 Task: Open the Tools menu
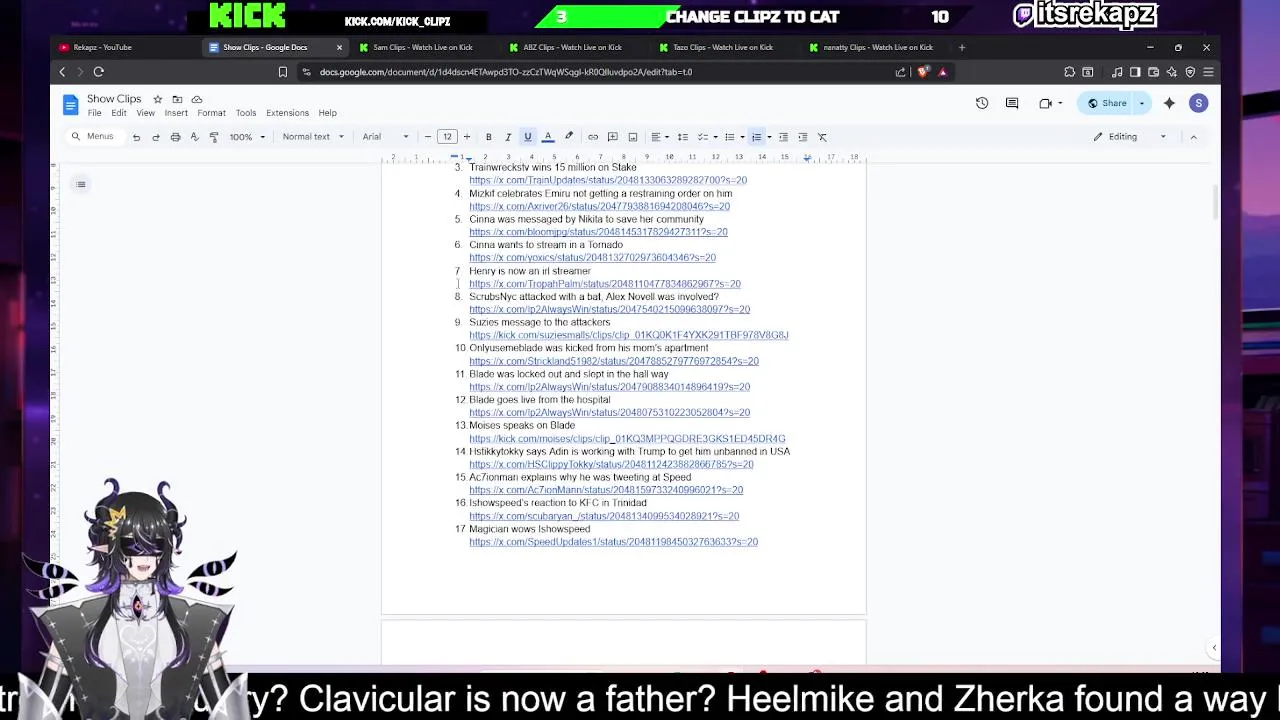[x=246, y=113]
